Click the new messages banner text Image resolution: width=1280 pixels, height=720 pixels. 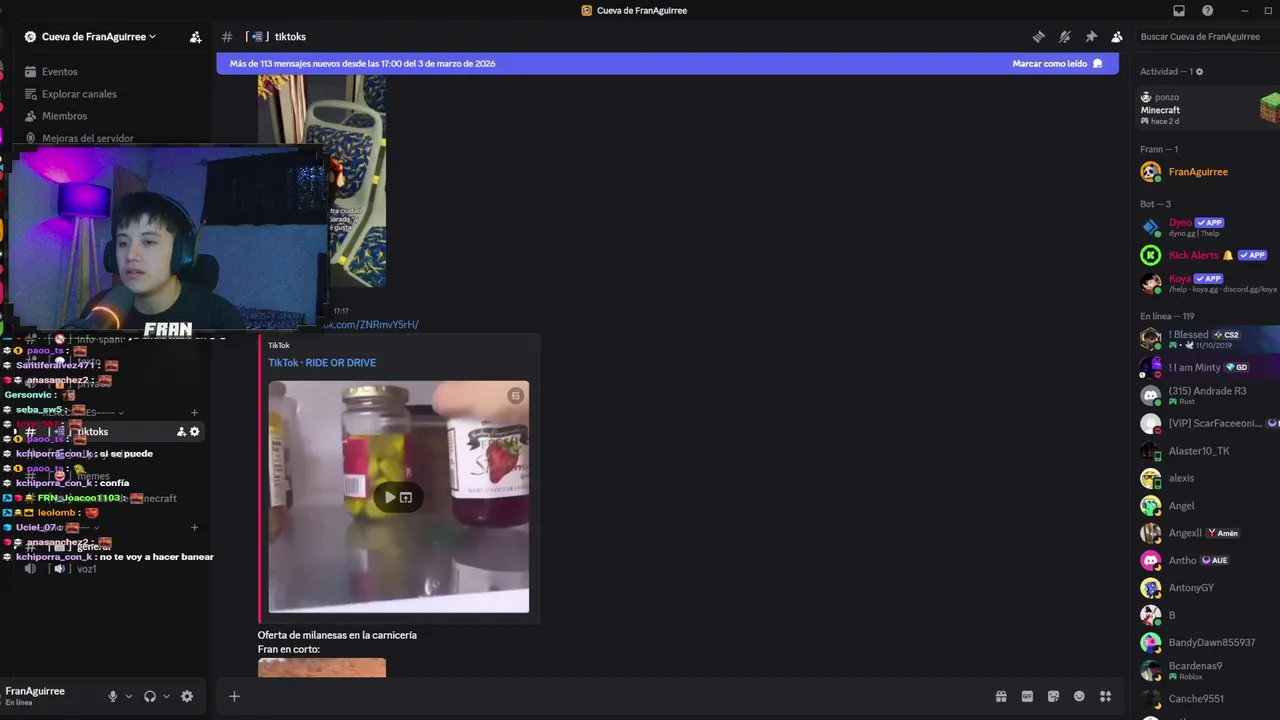click(362, 63)
